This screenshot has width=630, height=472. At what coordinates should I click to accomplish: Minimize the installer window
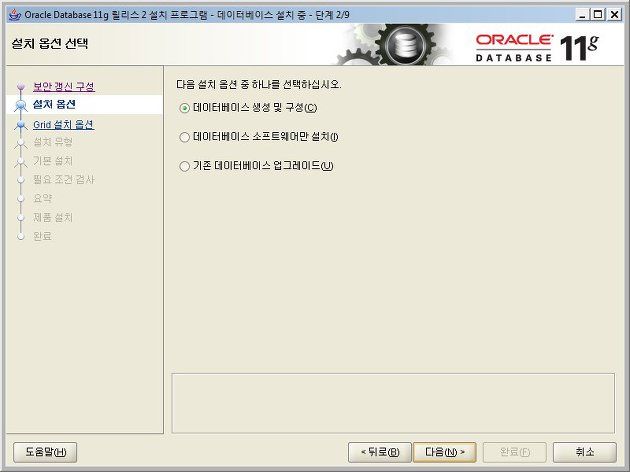point(583,15)
